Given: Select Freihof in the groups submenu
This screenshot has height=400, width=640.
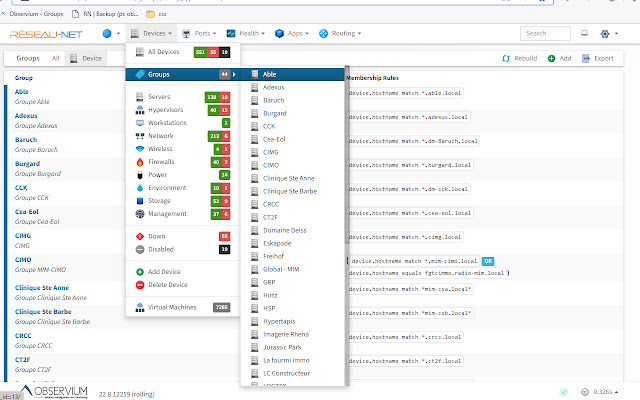Looking at the screenshot, I should pyautogui.click(x=292, y=256).
